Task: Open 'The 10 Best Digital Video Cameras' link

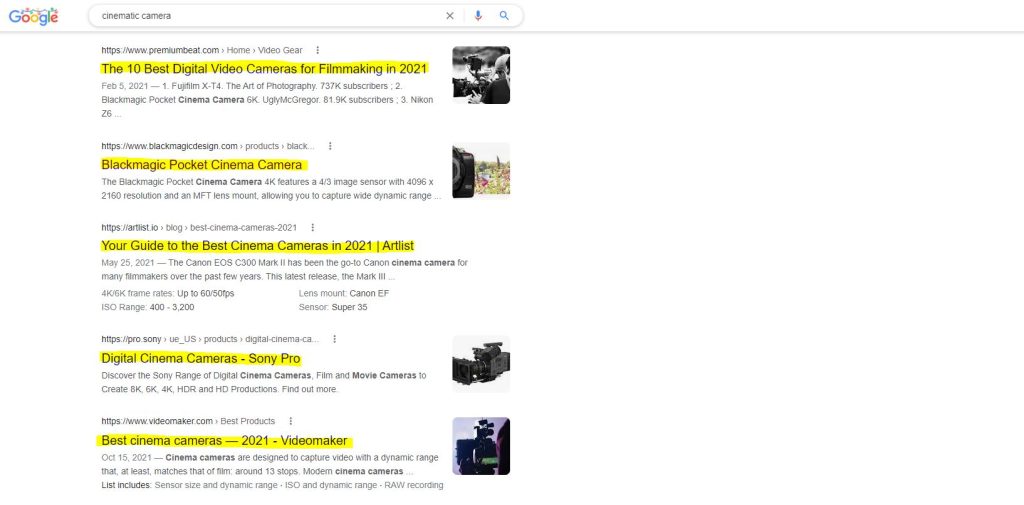Action: pyautogui.click(x=264, y=69)
